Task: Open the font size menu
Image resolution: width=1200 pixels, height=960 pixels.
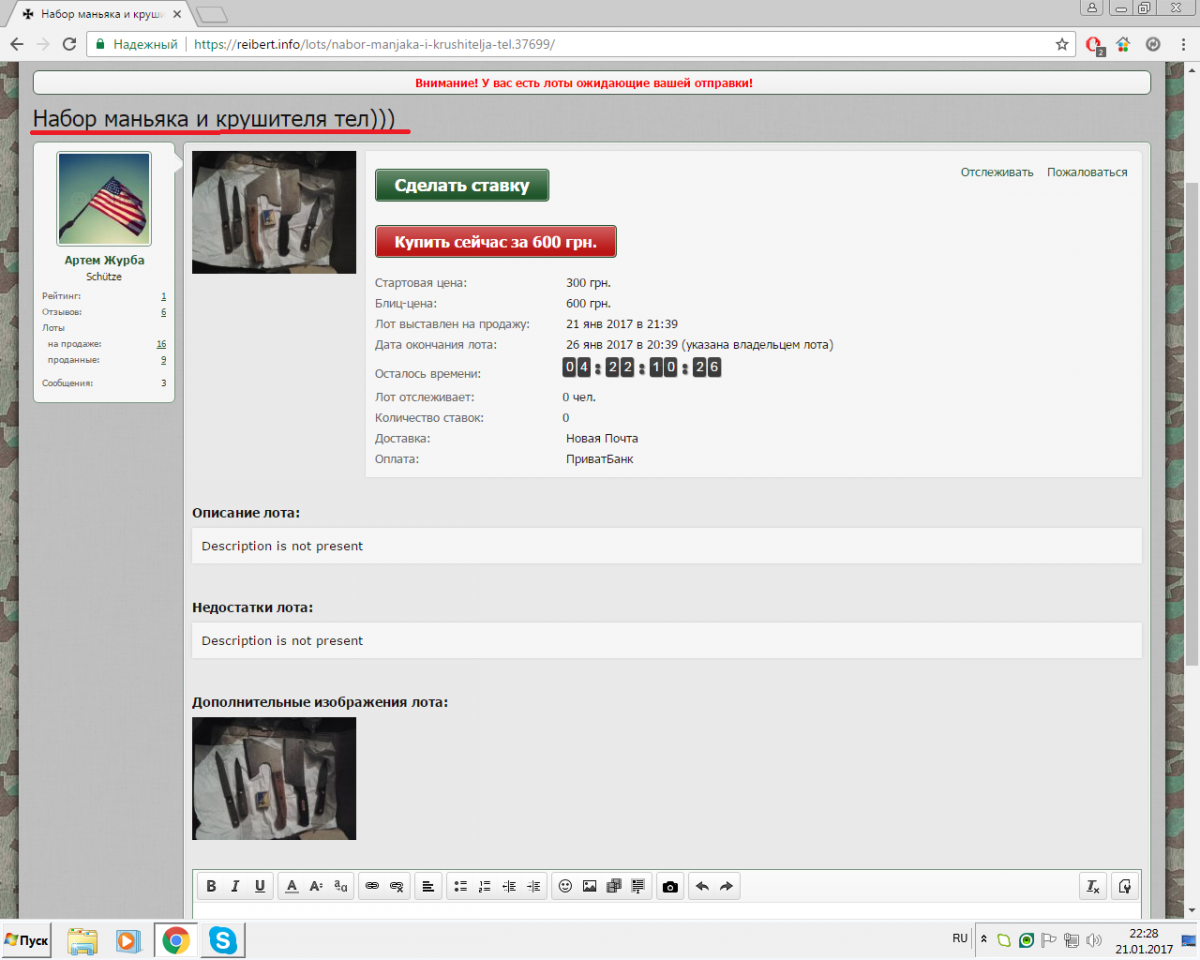Action: [316, 886]
